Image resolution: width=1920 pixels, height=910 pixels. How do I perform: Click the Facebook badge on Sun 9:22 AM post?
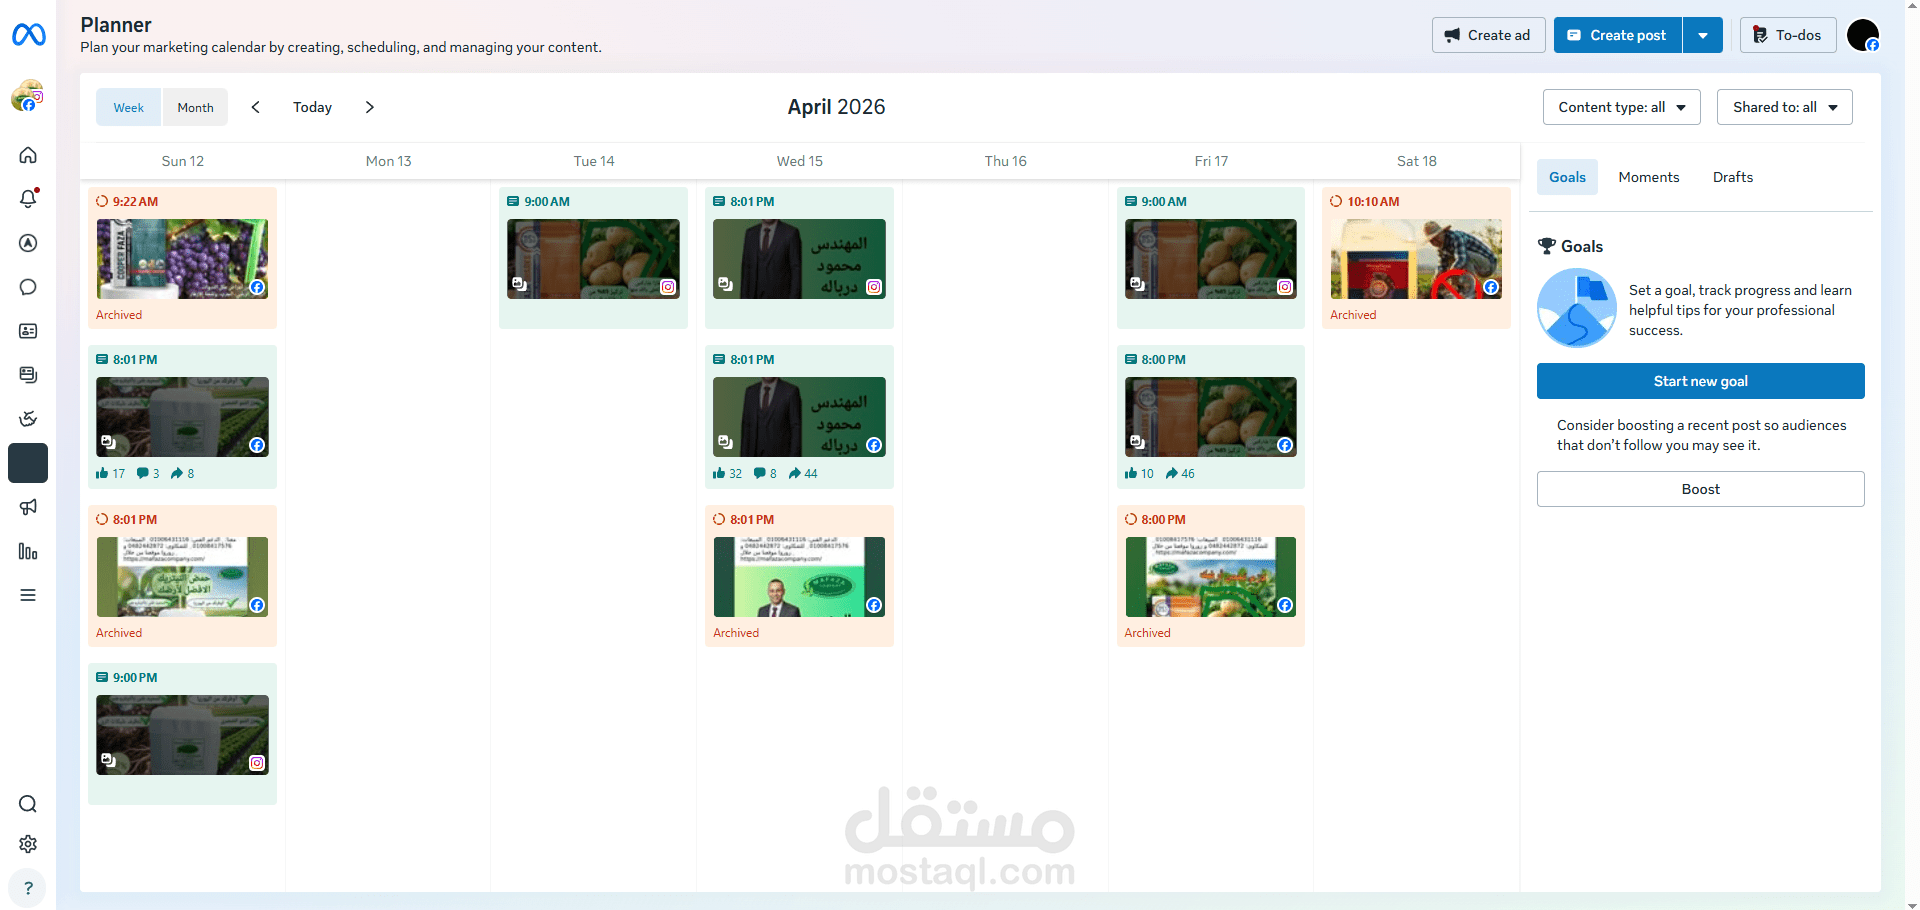257,287
